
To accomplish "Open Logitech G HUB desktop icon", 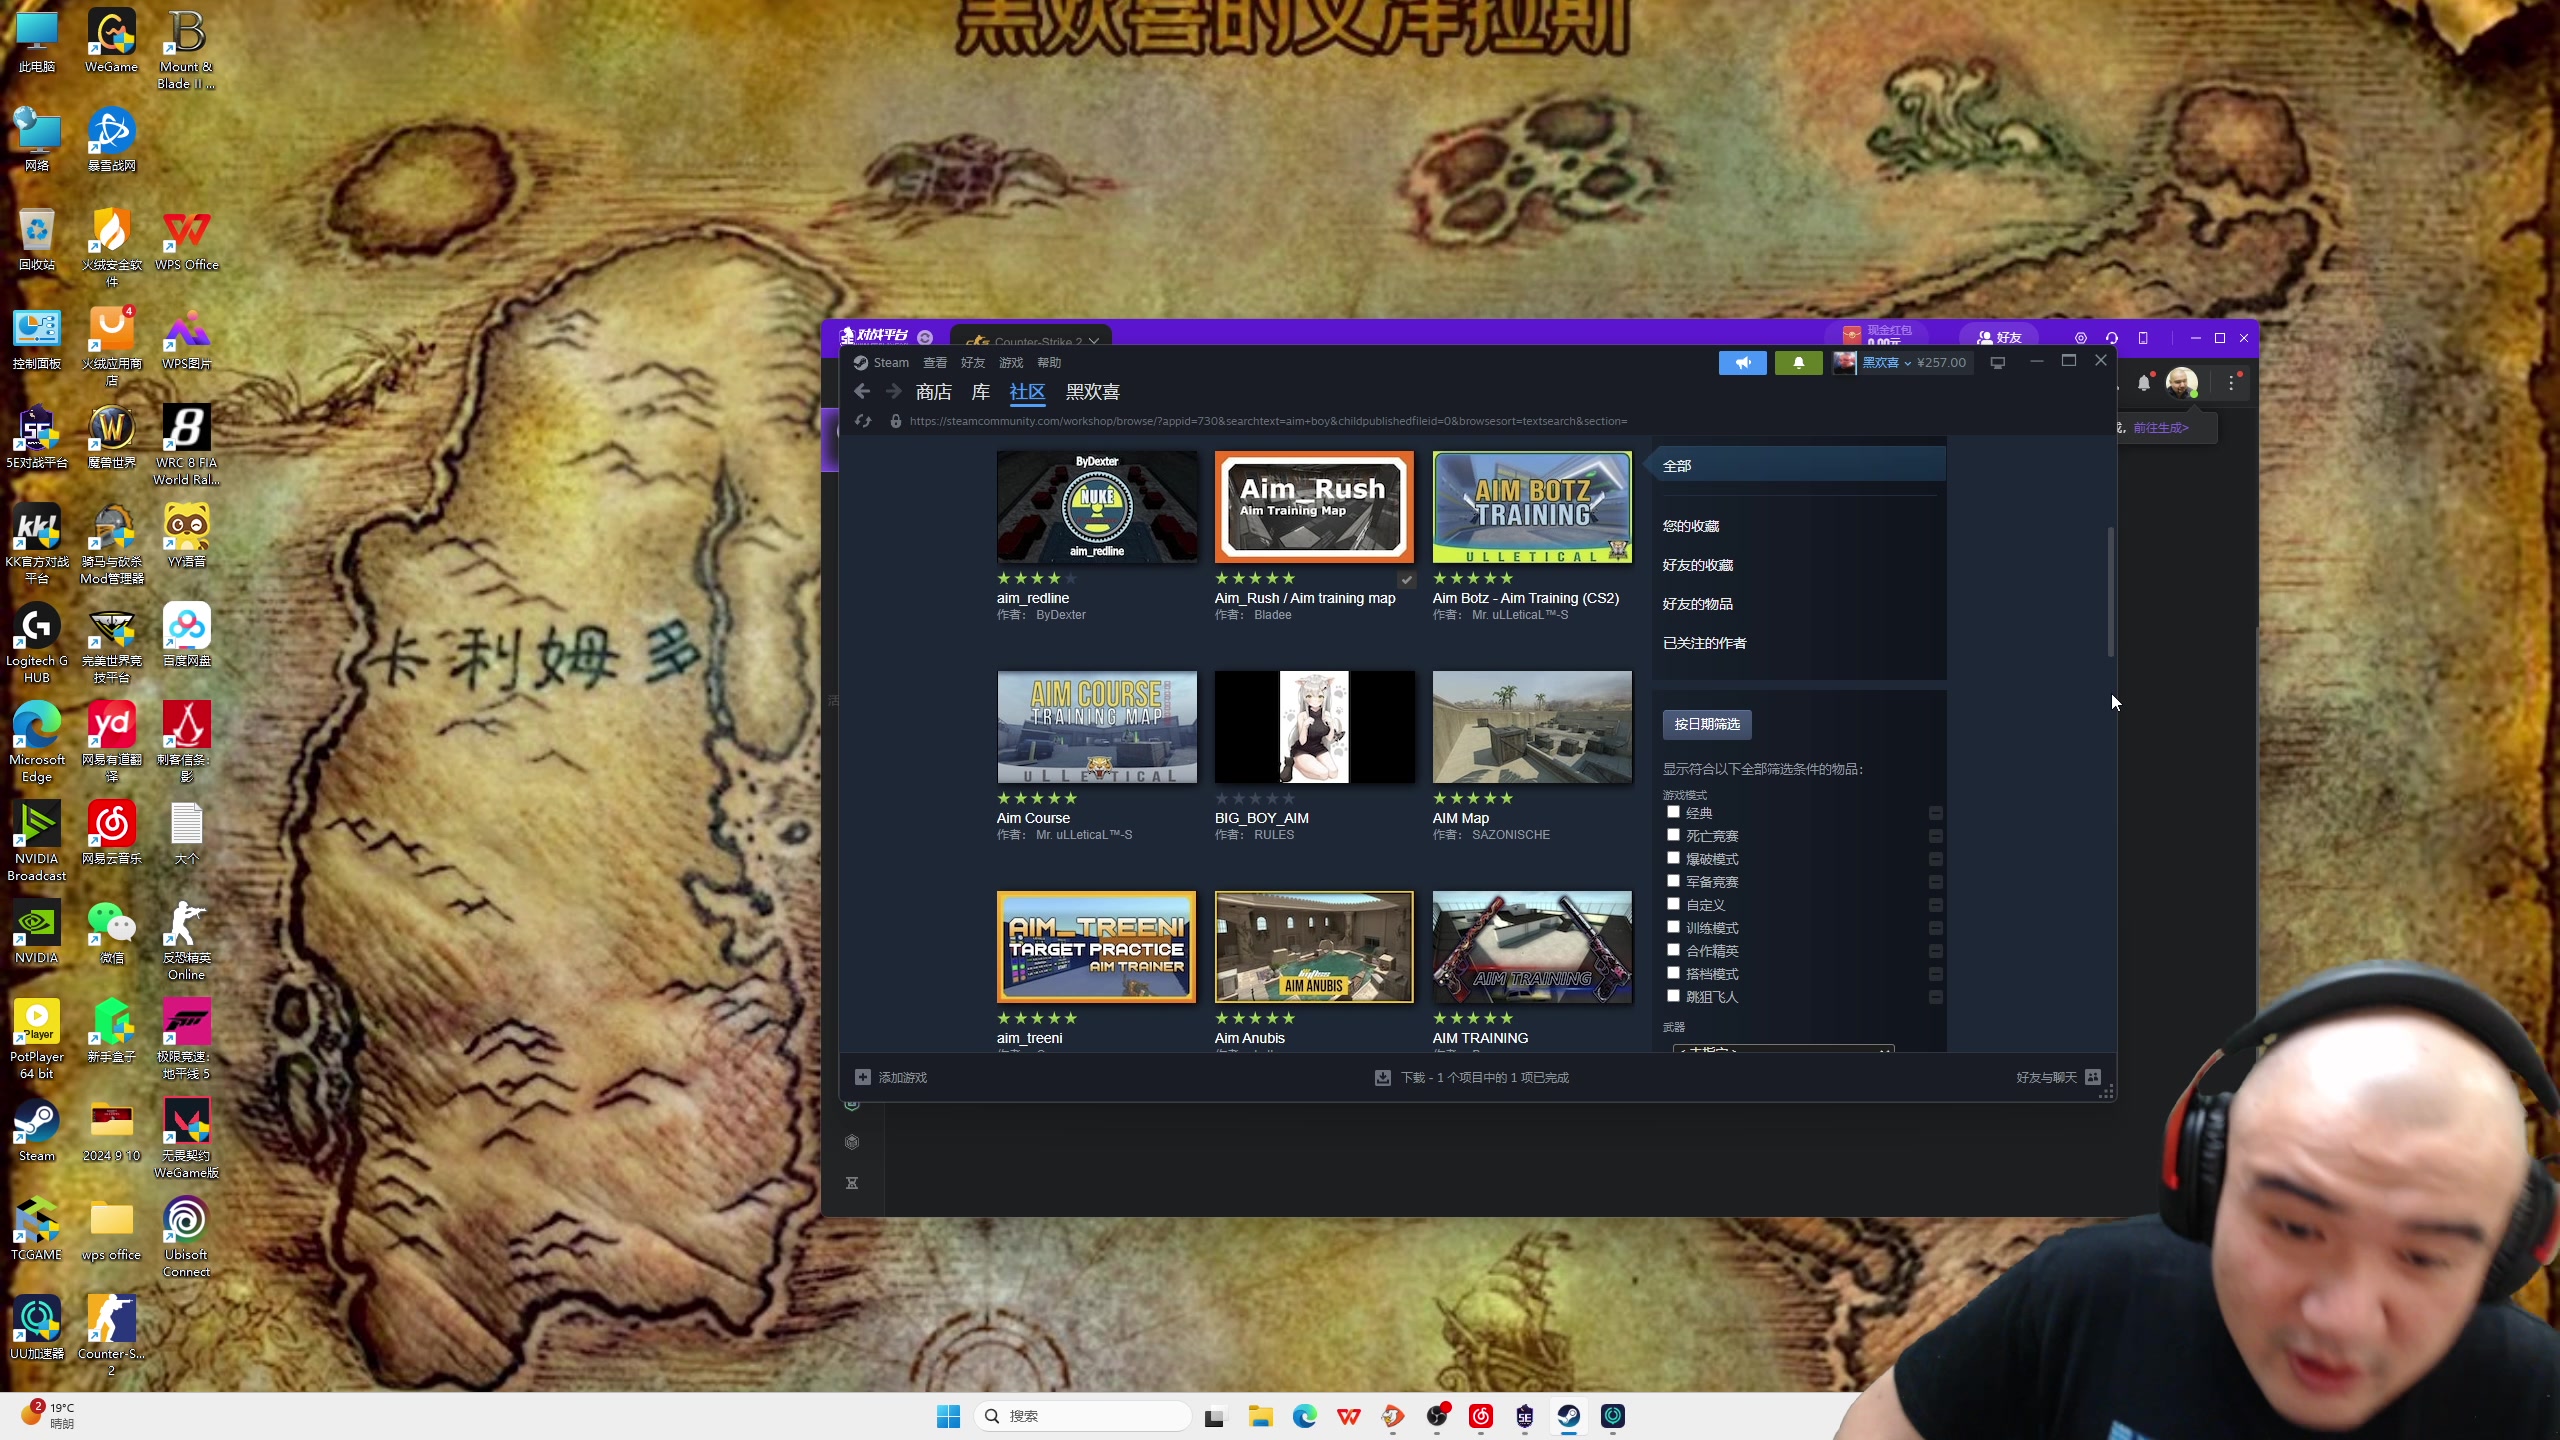I will click(x=37, y=643).
